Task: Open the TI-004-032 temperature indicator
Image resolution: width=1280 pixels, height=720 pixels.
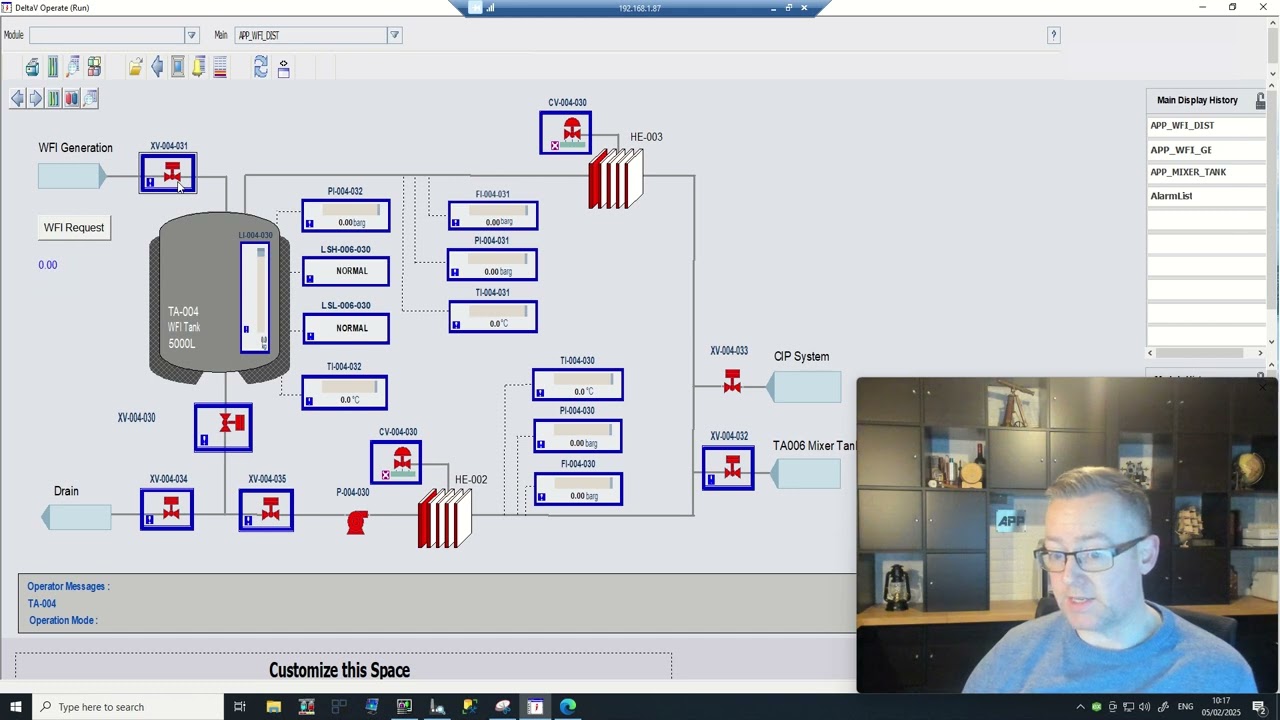Action: tap(345, 392)
